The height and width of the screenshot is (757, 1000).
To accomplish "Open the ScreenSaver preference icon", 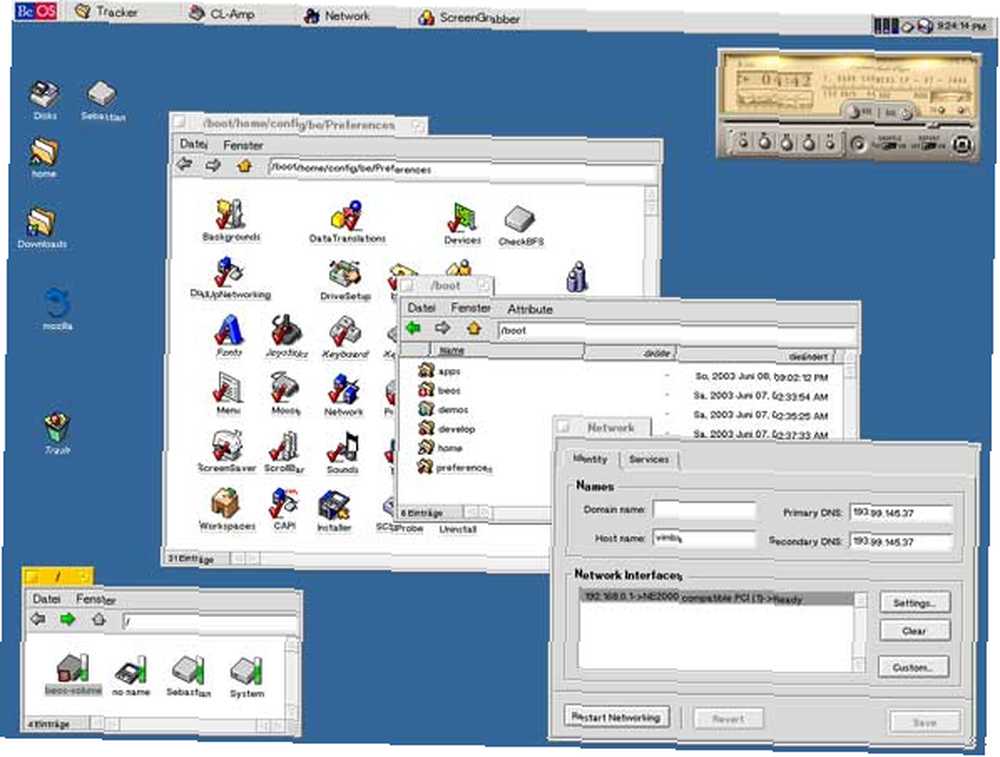I will point(226,452).
